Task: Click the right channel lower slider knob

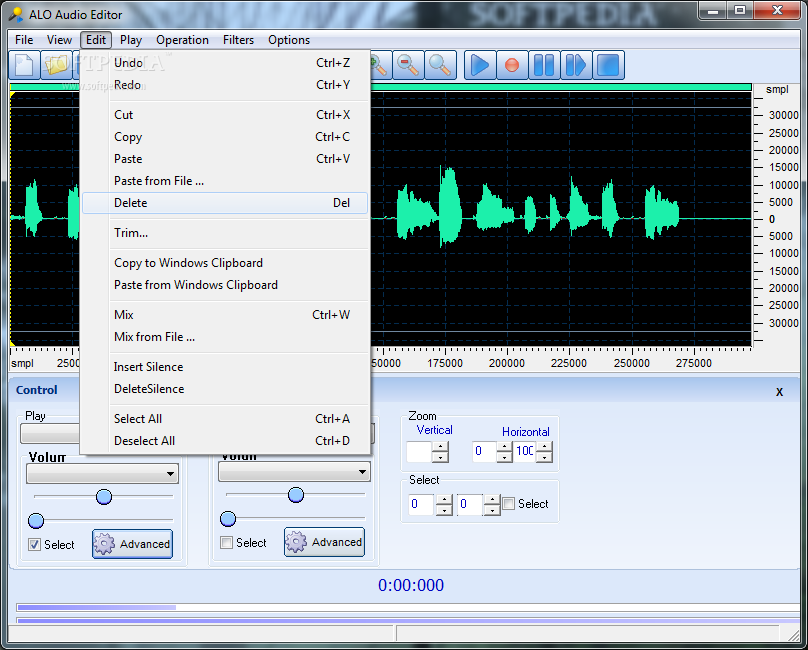Action: [228, 519]
